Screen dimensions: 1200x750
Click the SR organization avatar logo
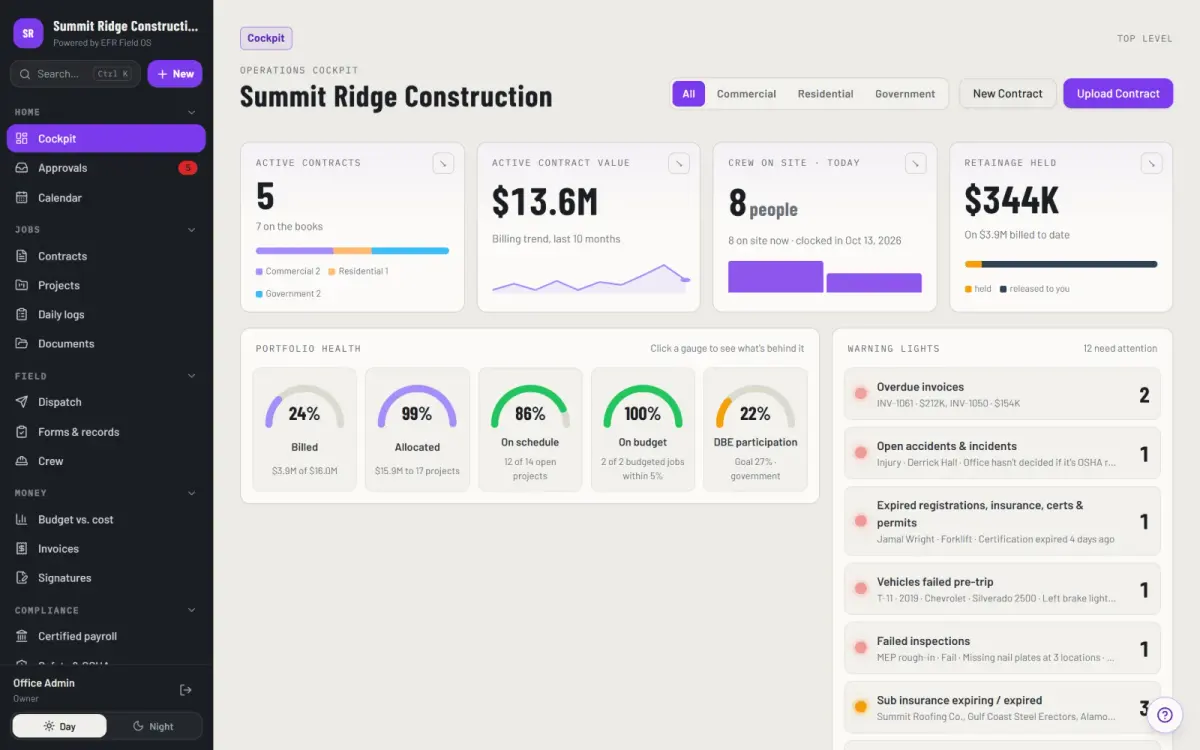(28, 33)
